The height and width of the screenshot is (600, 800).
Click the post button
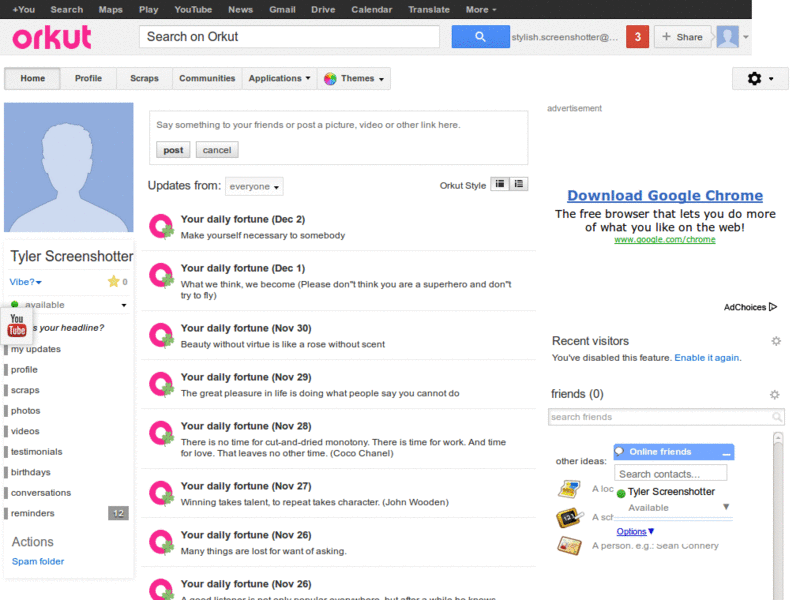click(173, 150)
